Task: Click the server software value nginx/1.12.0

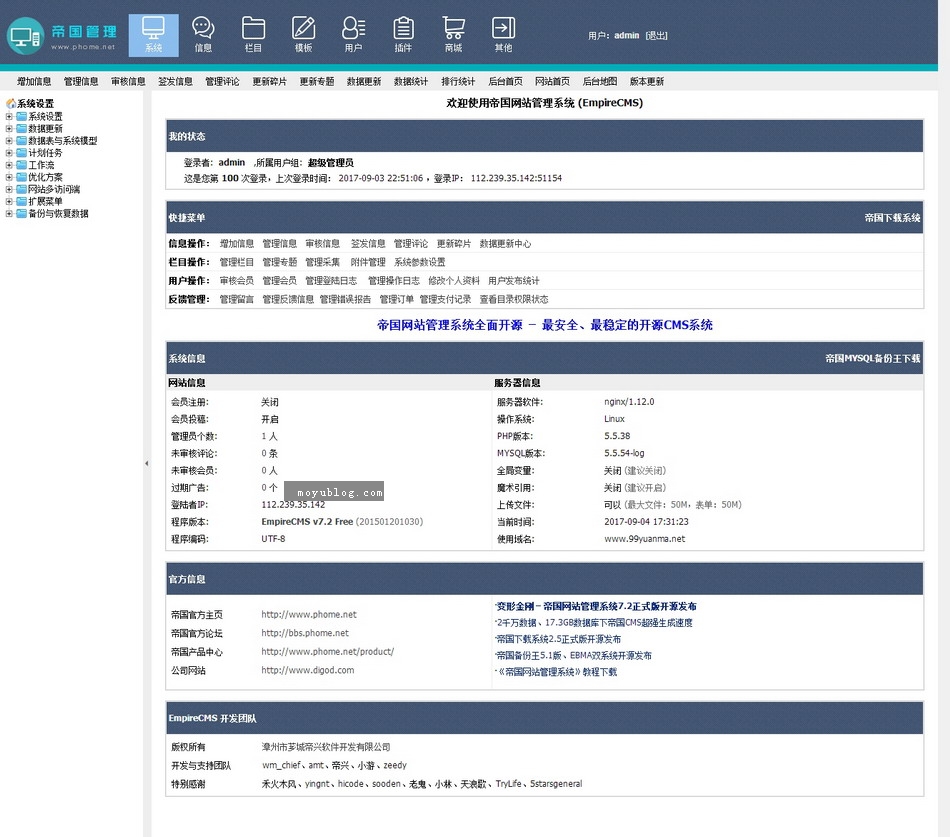Action: point(629,401)
